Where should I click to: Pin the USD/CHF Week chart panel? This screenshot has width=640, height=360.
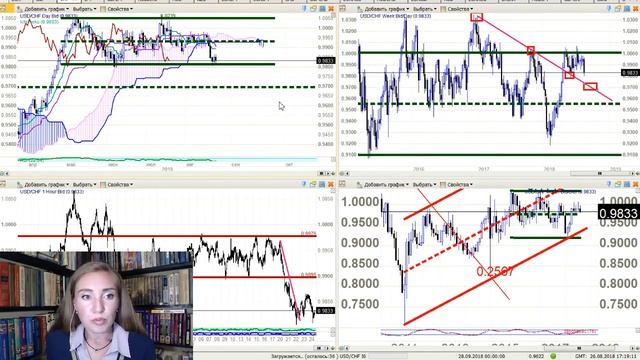pos(609,9)
